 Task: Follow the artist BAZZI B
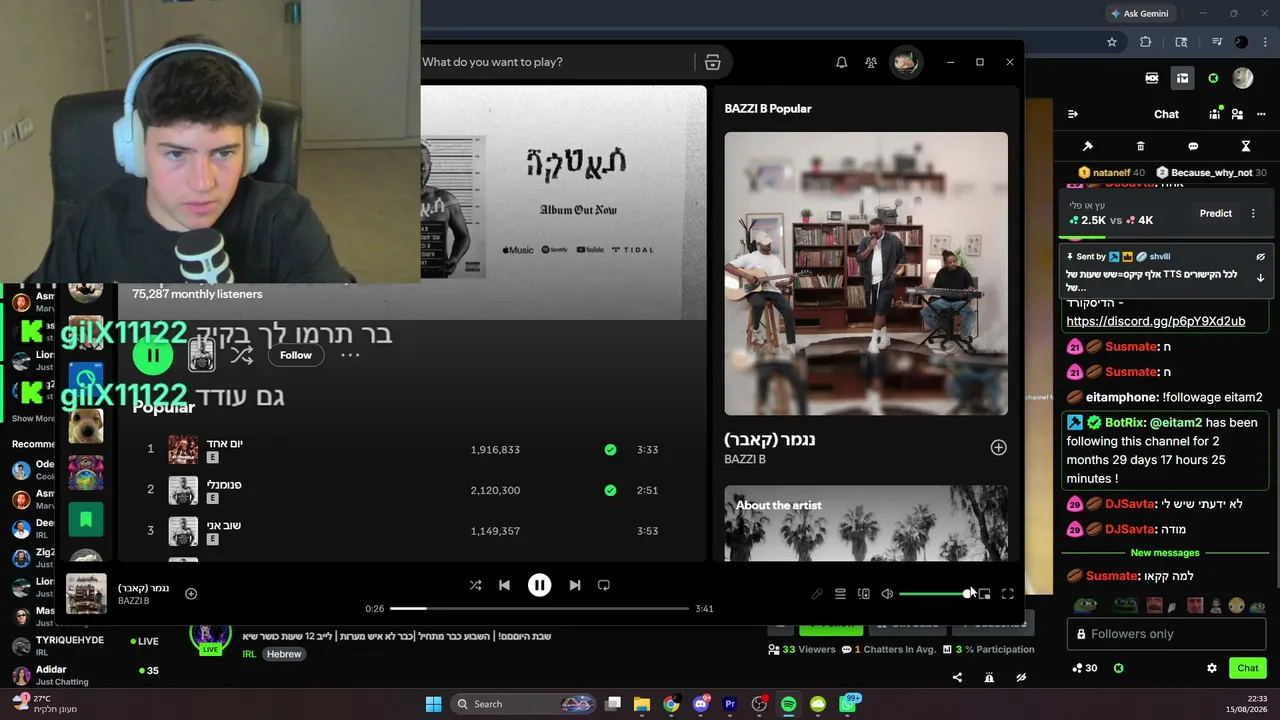[x=296, y=355]
